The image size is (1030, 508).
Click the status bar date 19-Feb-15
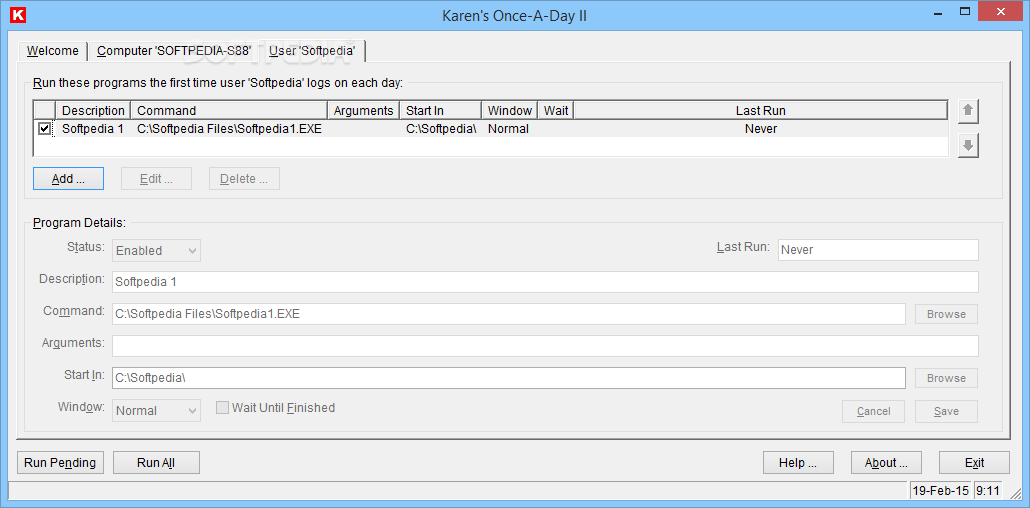pos(941,490)
